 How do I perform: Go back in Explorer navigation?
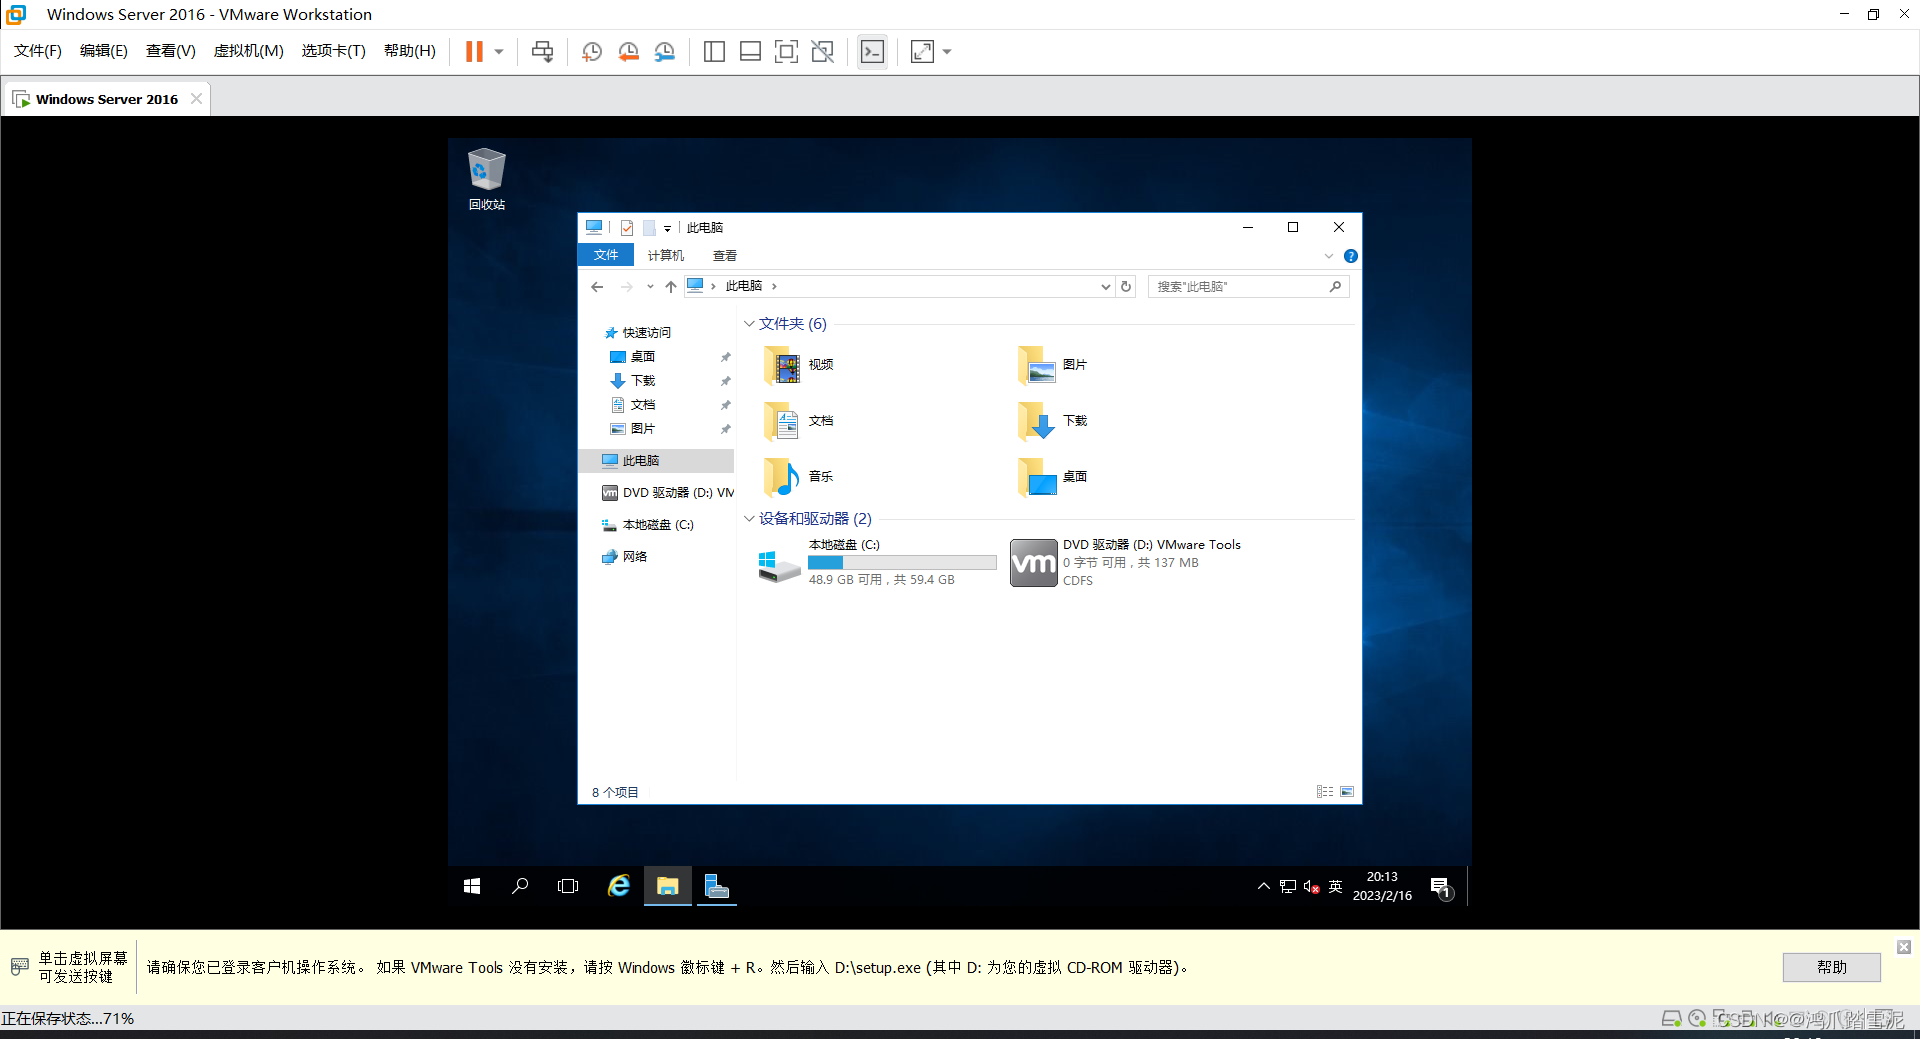(597, 287)
